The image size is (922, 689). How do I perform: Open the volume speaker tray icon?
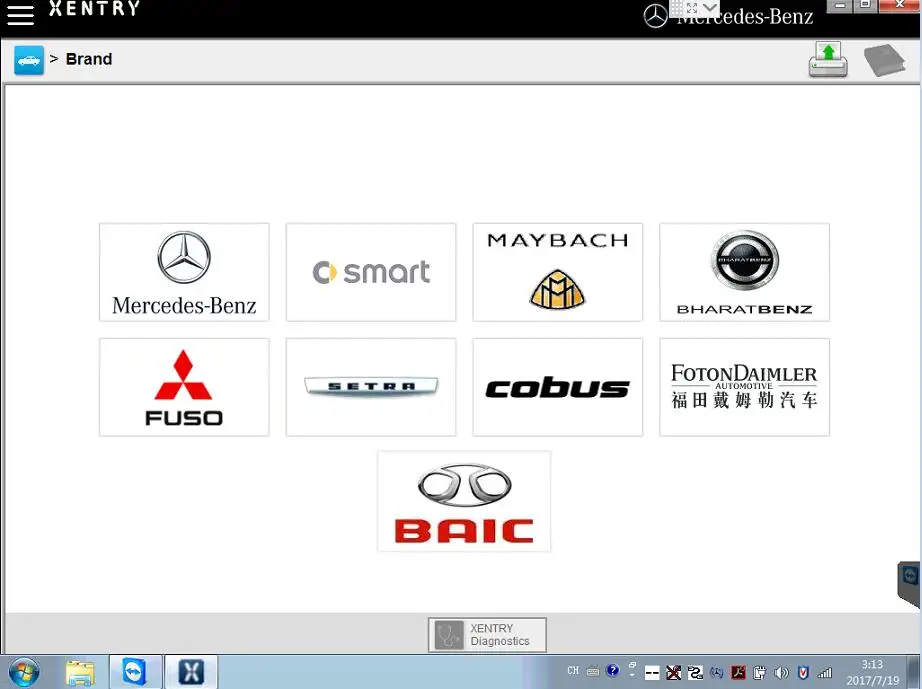(781, 673)
